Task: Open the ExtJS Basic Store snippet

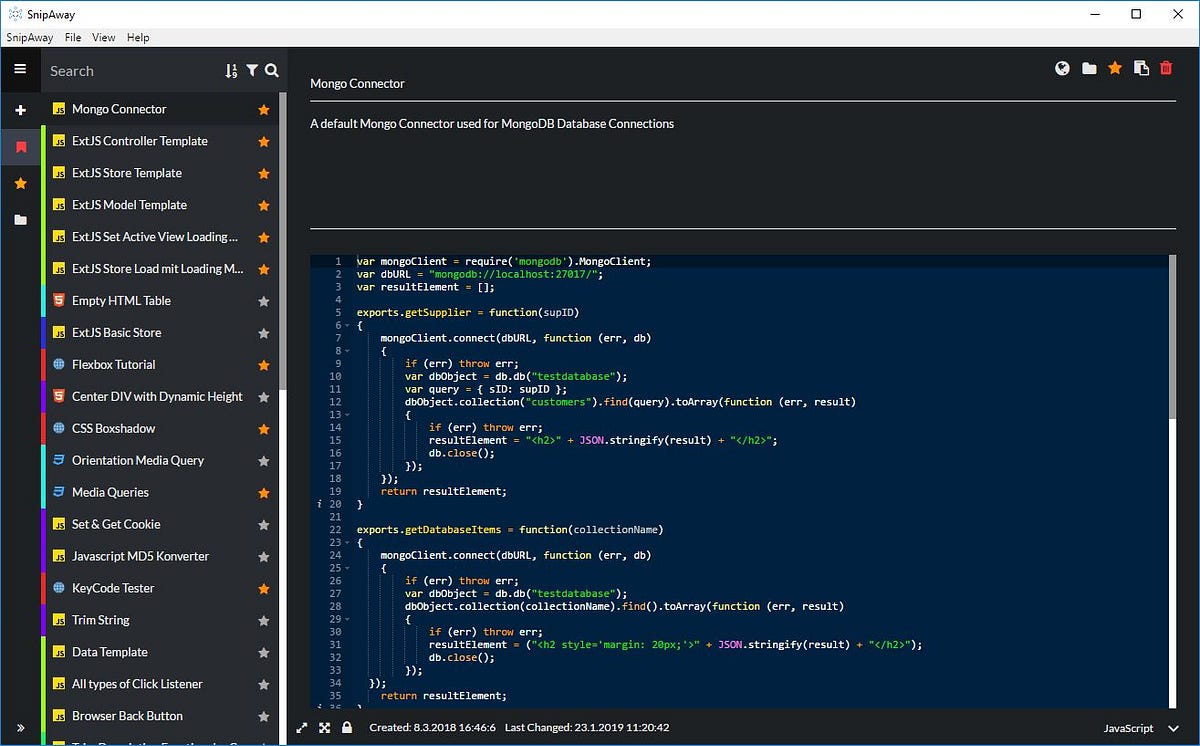Action: point(160,333)
